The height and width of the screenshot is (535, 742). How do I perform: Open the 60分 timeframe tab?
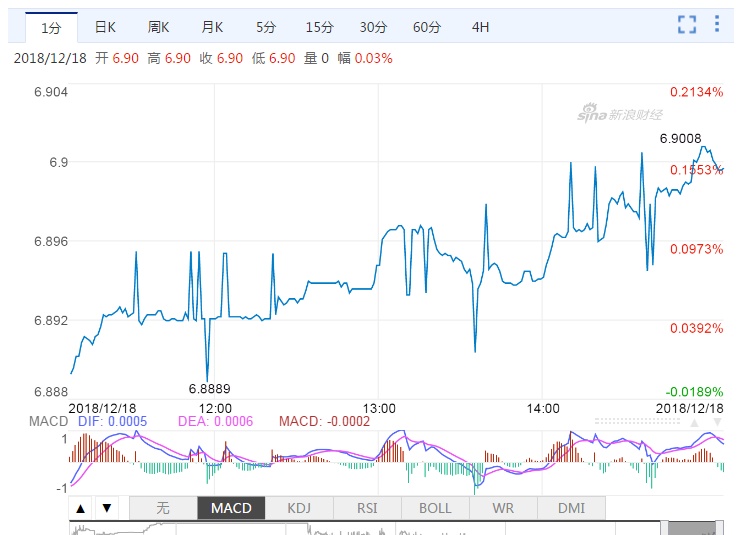(x=426, y=27)
